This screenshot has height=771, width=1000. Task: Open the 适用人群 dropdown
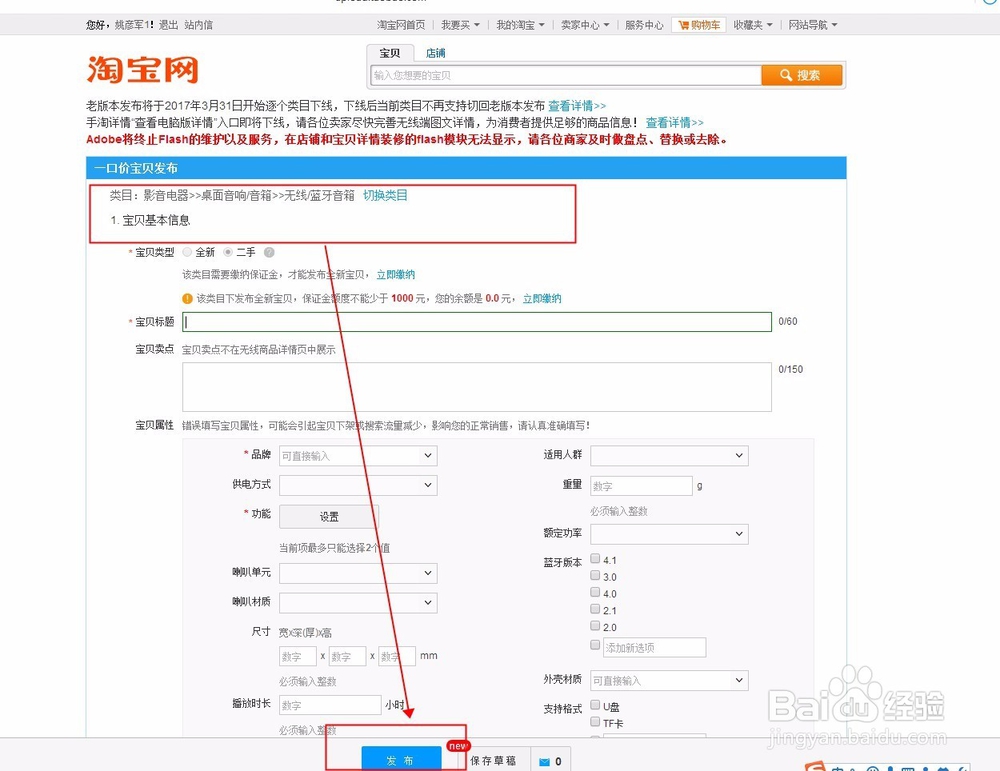pos(670,456)
